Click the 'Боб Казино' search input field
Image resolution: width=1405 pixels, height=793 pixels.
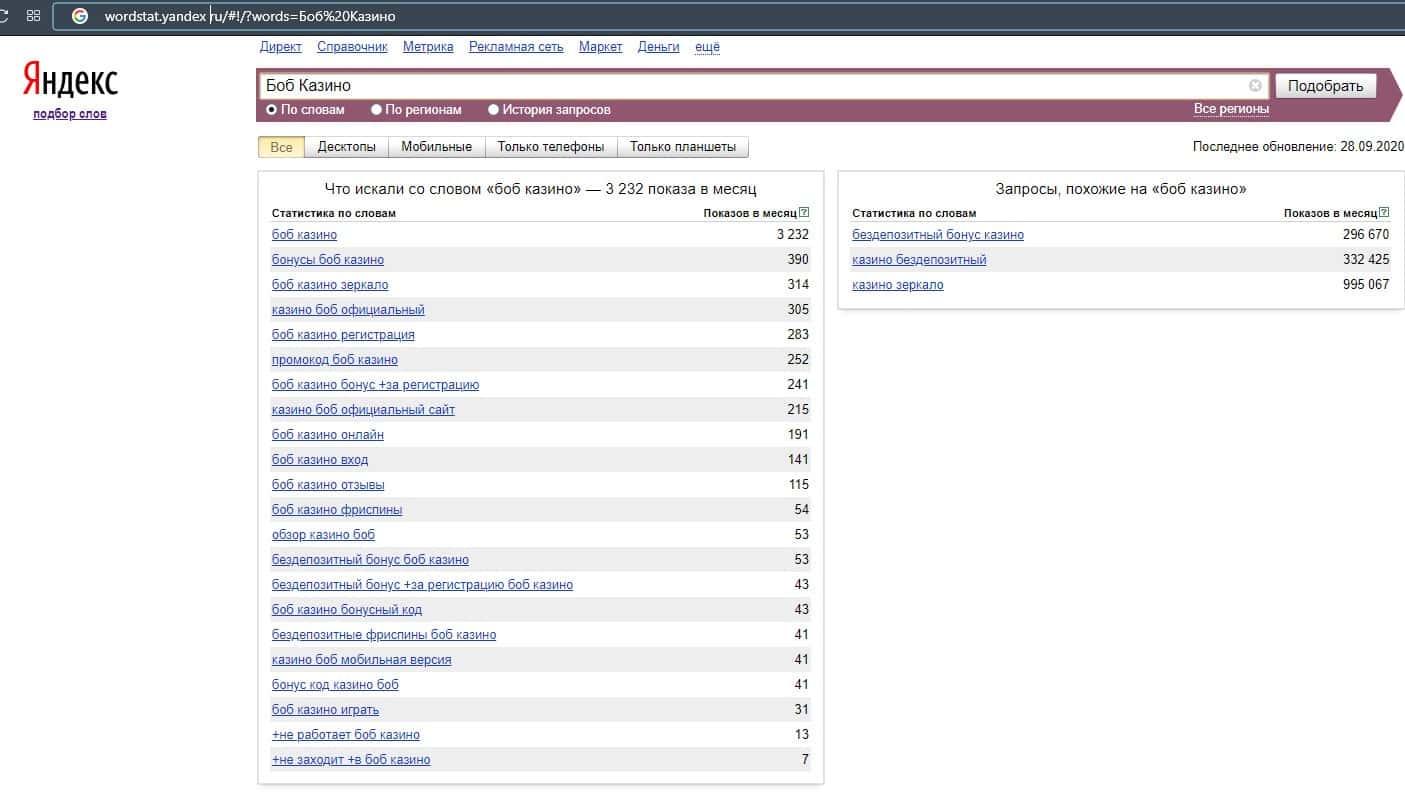(x=750, y=86)
